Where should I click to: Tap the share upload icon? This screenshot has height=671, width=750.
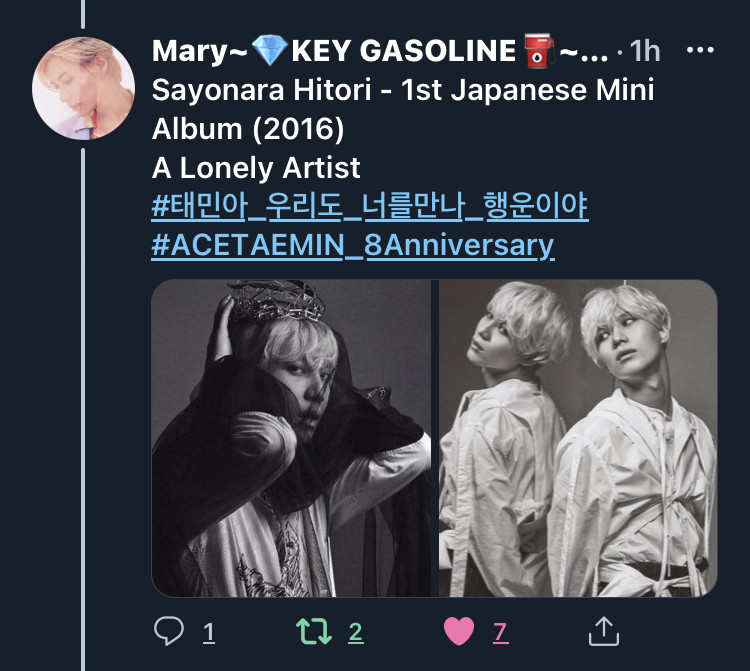pos(604,631)
